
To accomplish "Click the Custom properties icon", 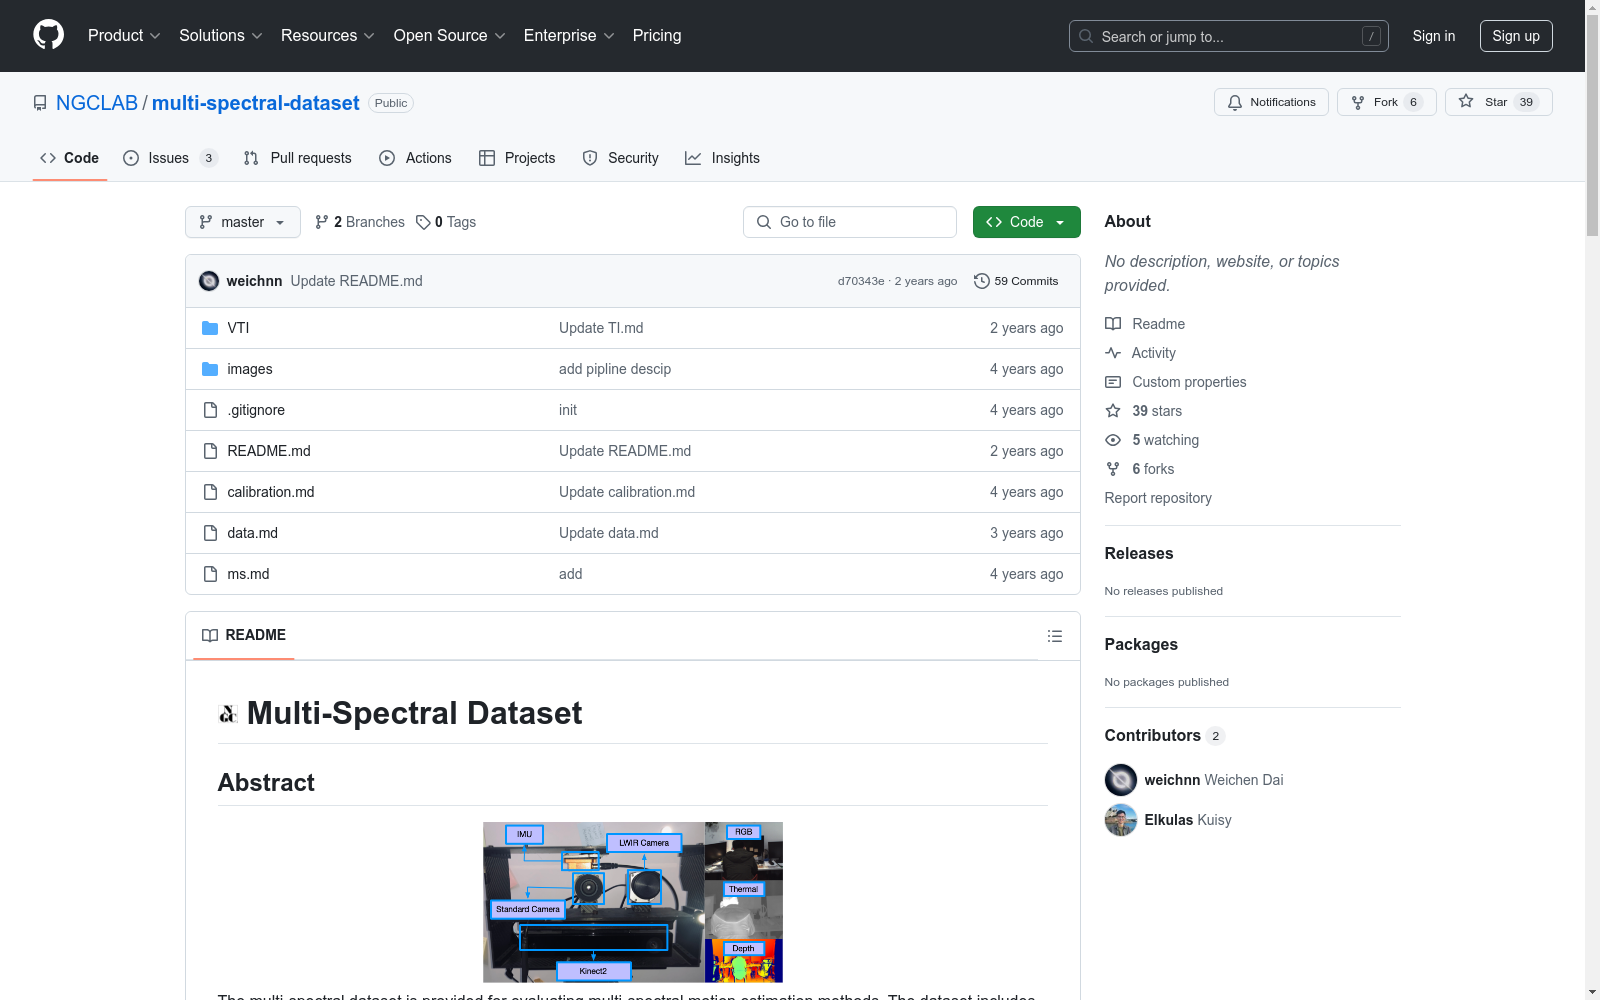I will (1113, 382).
